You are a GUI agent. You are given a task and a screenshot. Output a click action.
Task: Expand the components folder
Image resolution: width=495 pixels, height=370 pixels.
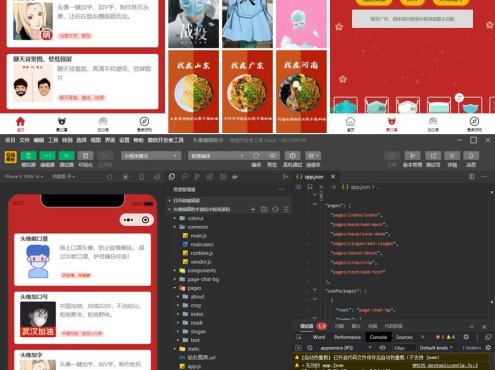click(x=202, y=271)
